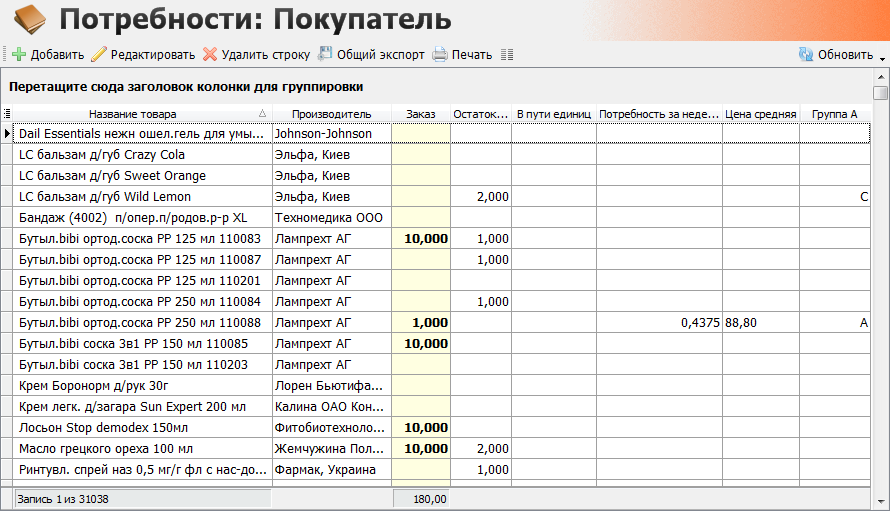Click the red X Удалить строку icon
Screen dimensions: 890x511
point(210,55)
